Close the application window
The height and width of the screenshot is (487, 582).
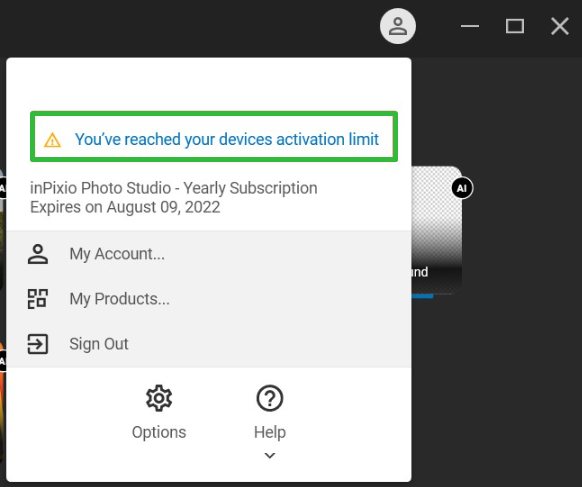(560, 26)
